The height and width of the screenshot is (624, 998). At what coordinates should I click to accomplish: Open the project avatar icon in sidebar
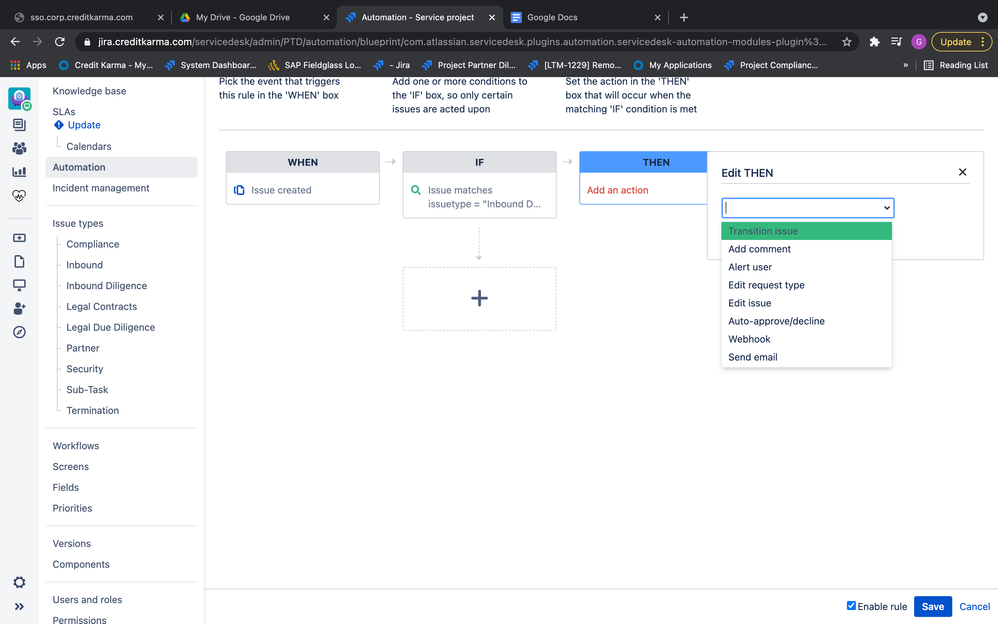(x=19, y=98)
